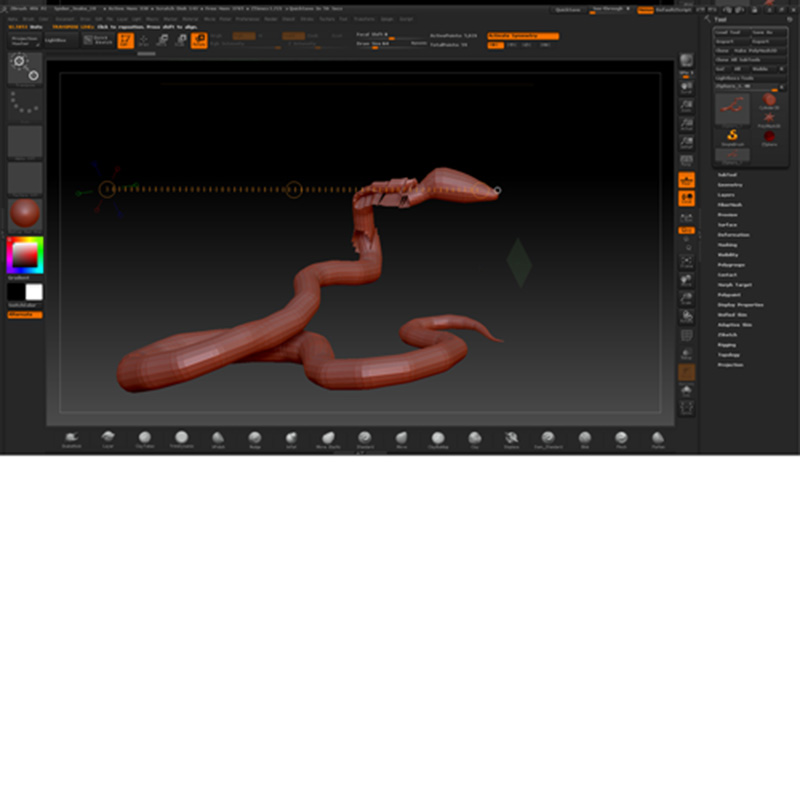Adjust the Draw Size slider
This screenshot has width=800, height=800.
[x=391, y=44]
